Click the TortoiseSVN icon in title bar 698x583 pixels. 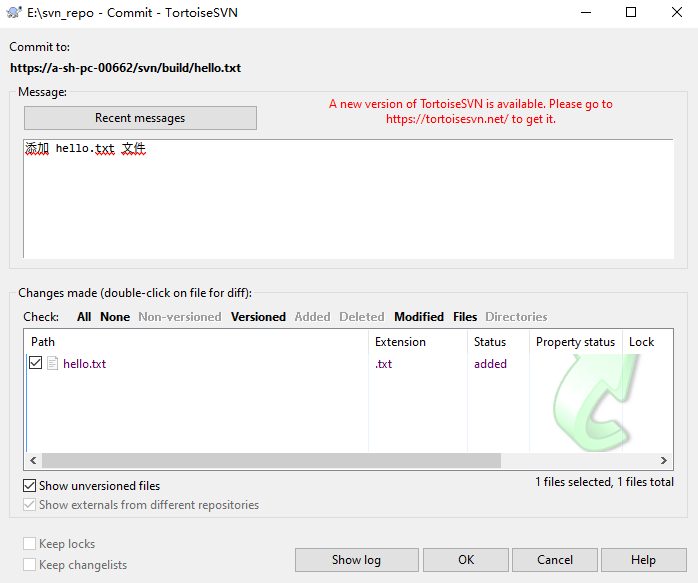pos(14,13)
